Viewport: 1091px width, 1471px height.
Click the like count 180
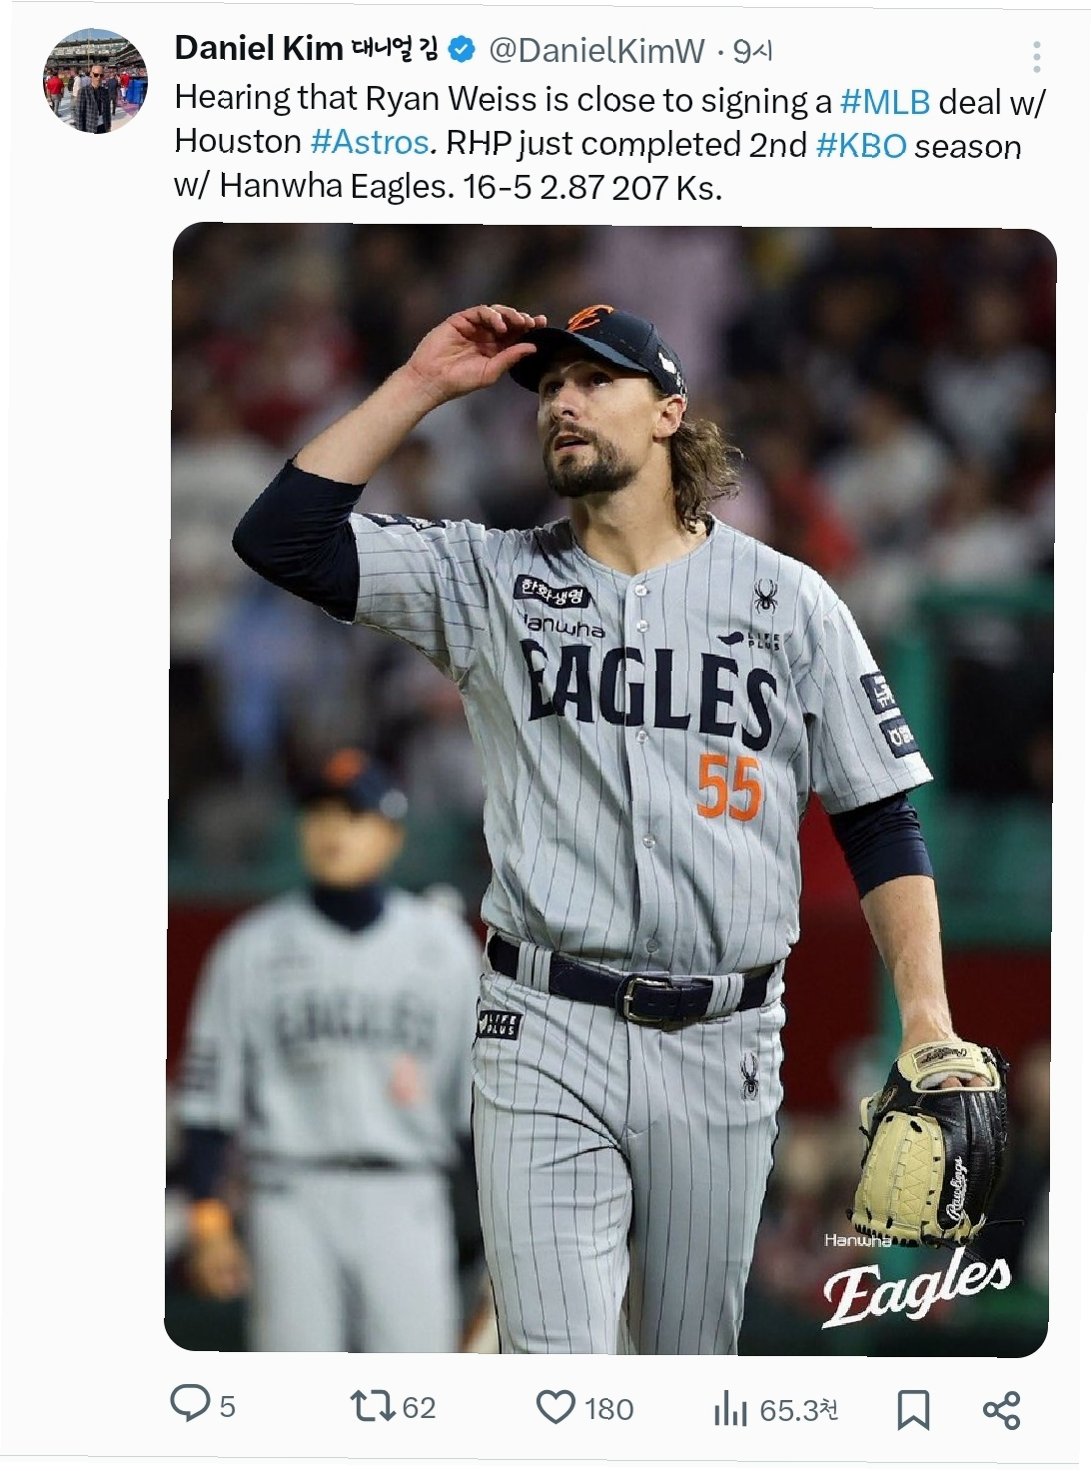609,1409
